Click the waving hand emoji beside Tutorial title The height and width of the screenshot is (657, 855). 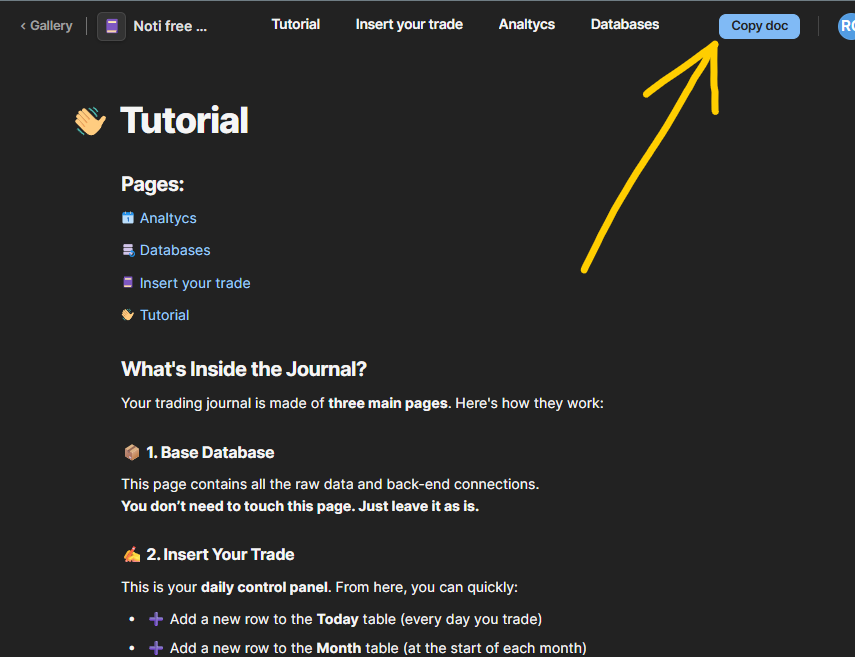(90, 120)
